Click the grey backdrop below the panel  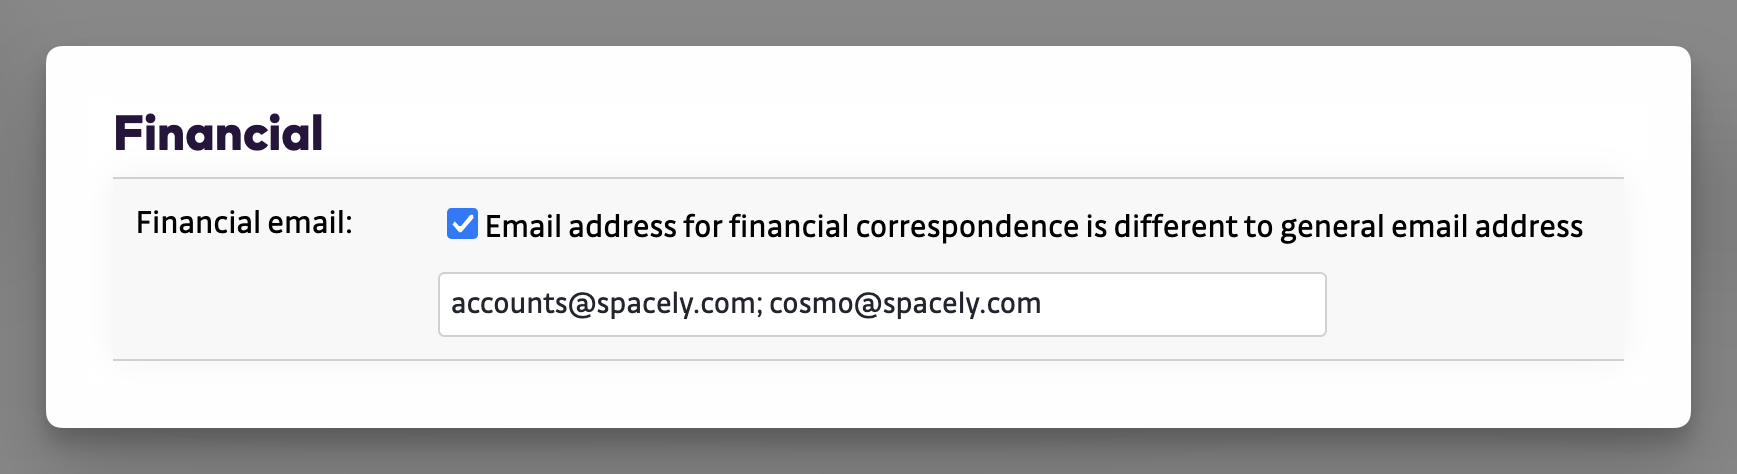tap(868, 452)
